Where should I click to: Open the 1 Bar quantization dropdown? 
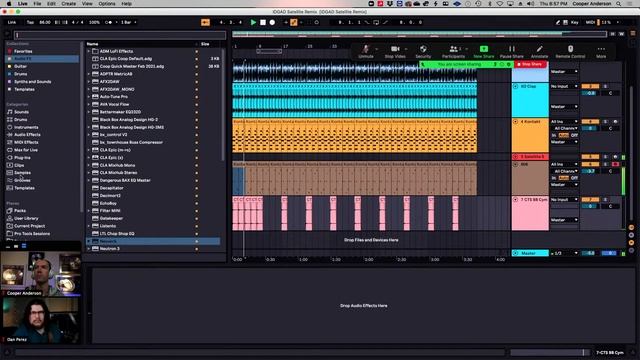[x=129, y=22]
